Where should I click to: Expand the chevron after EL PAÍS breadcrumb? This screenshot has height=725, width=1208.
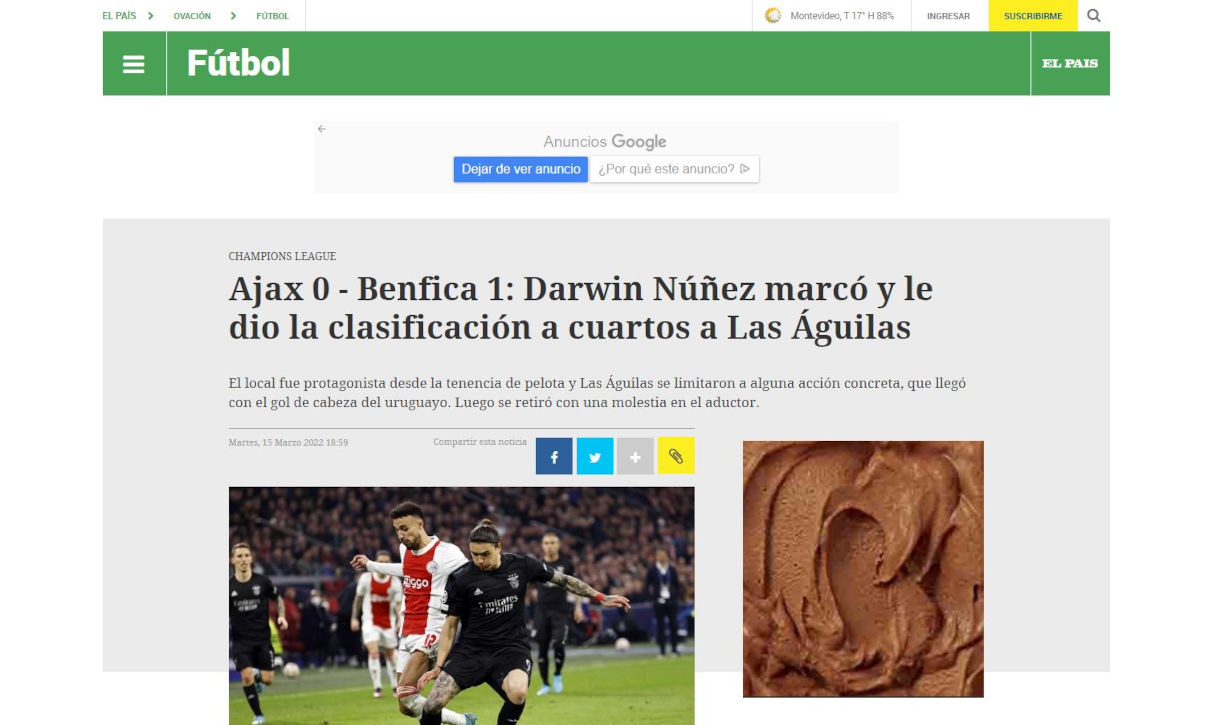coord(151,16)
